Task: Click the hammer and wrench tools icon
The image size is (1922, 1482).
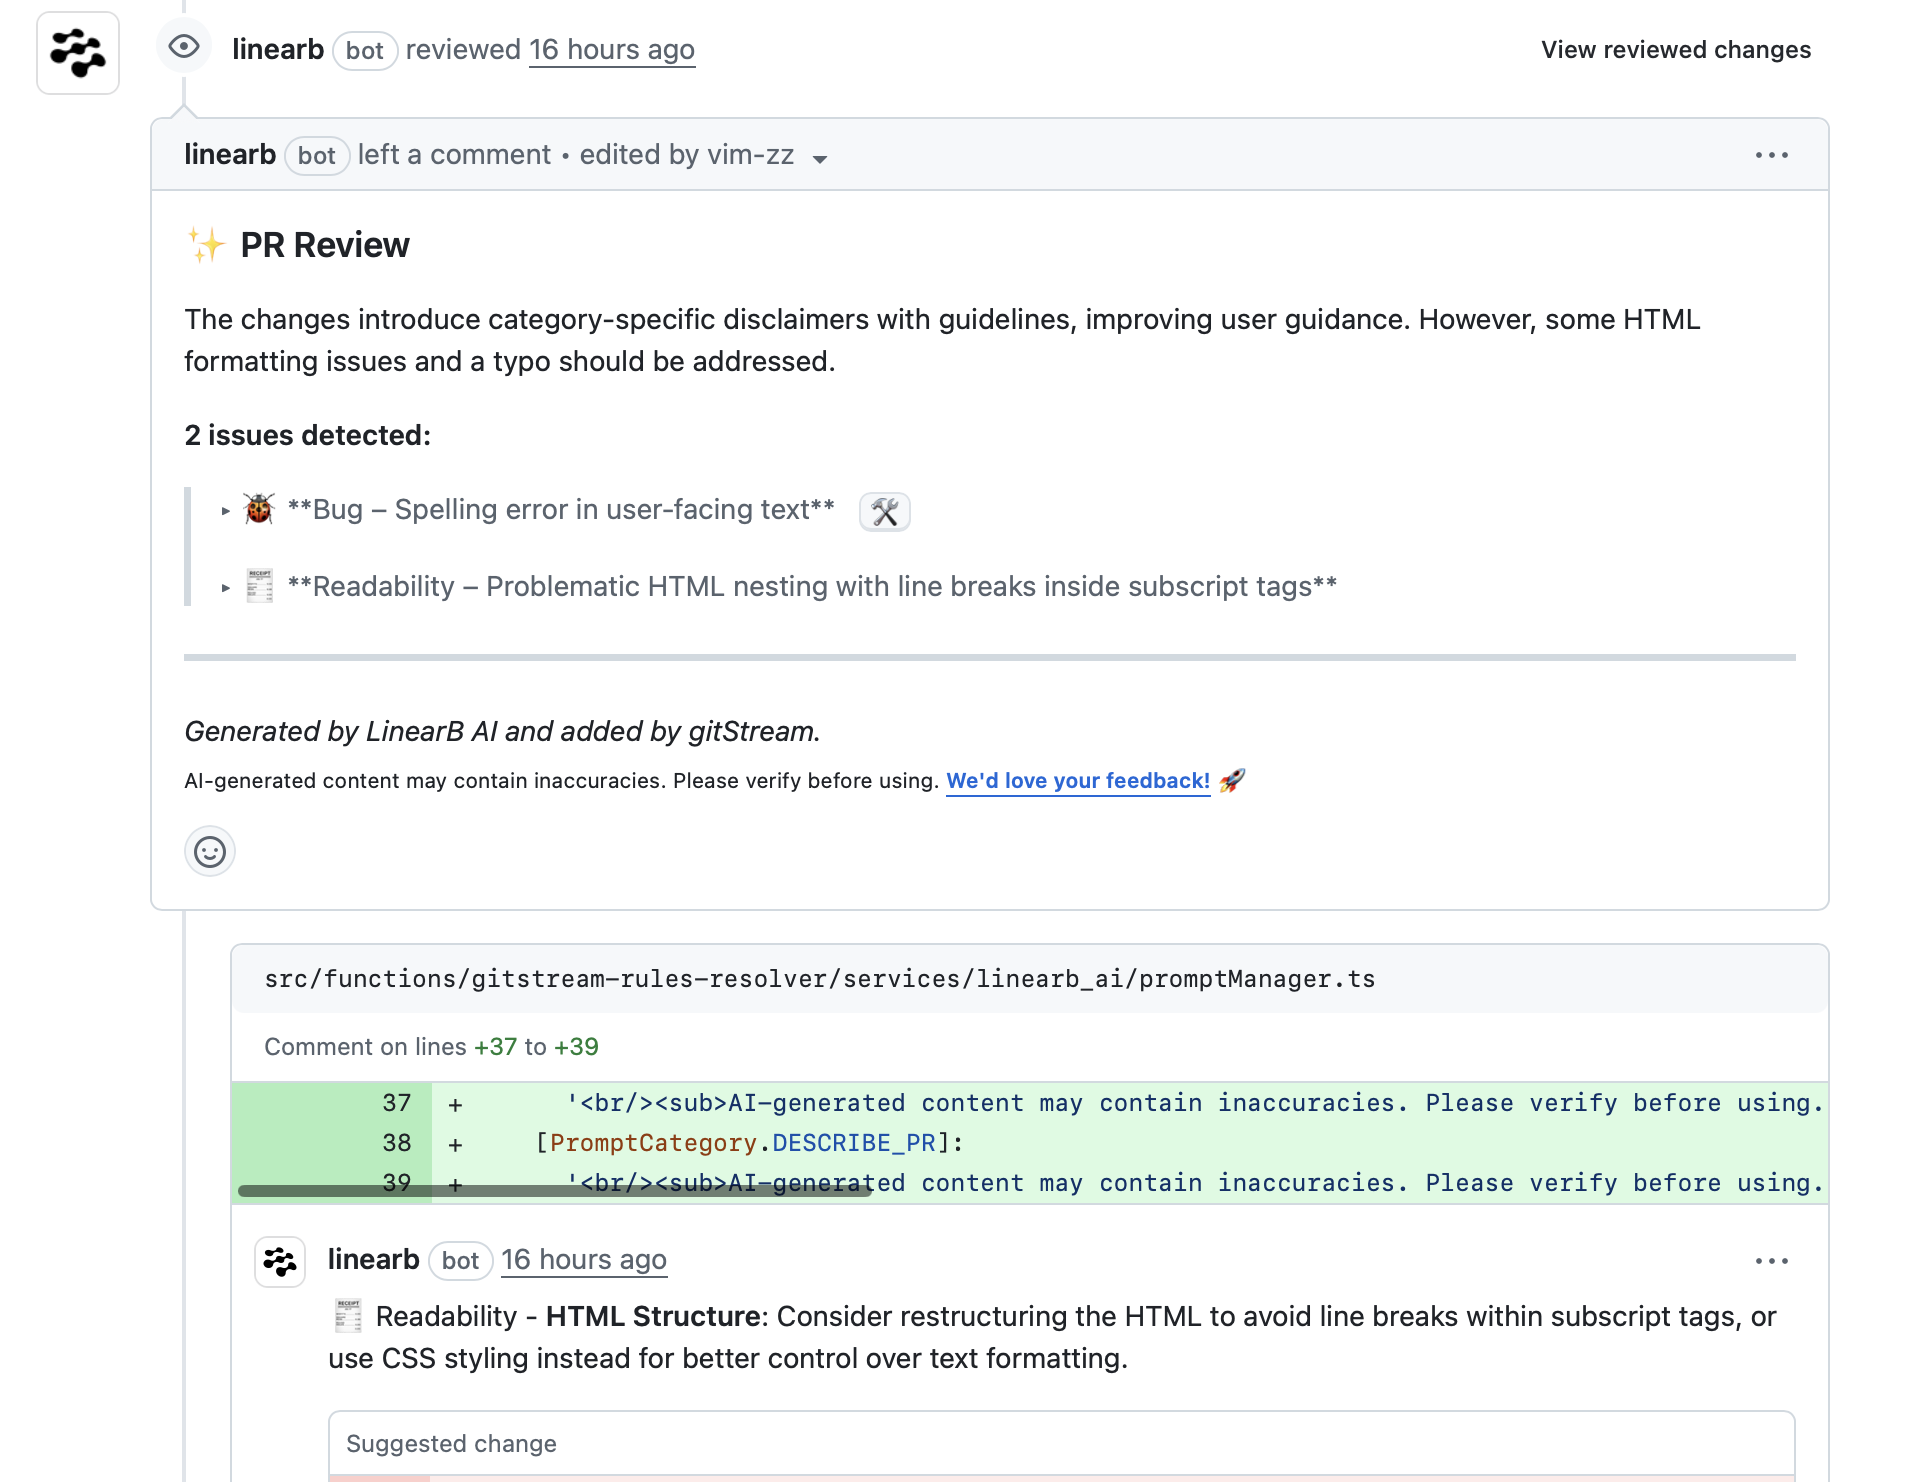Action: click(885, 512)
